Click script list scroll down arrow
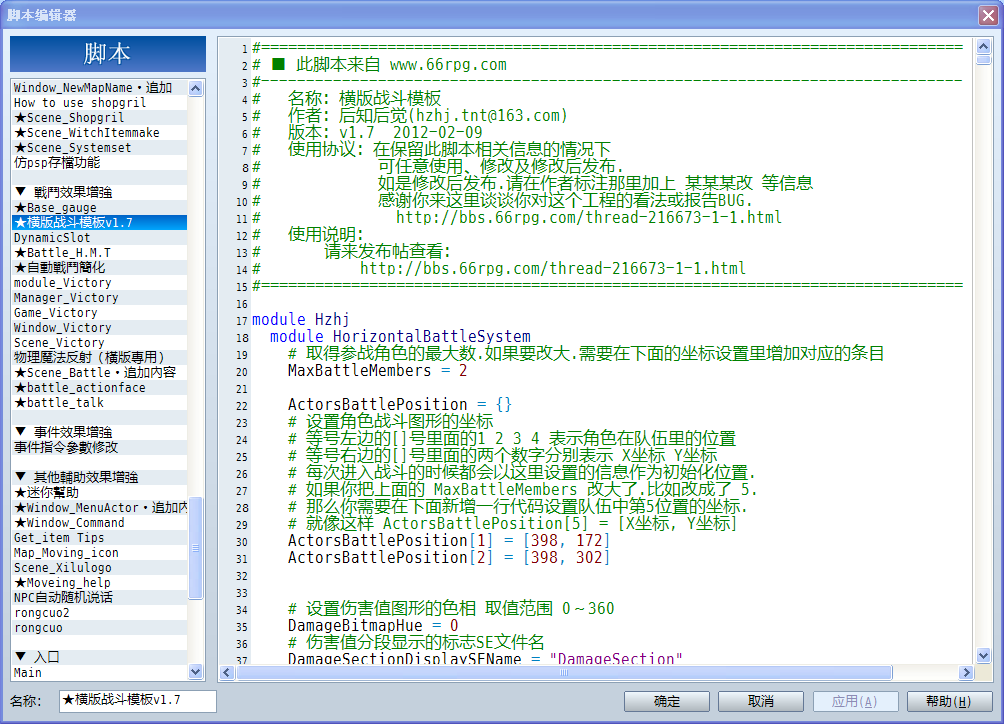This screenshot has height=724, width=1004. [196, 672]
